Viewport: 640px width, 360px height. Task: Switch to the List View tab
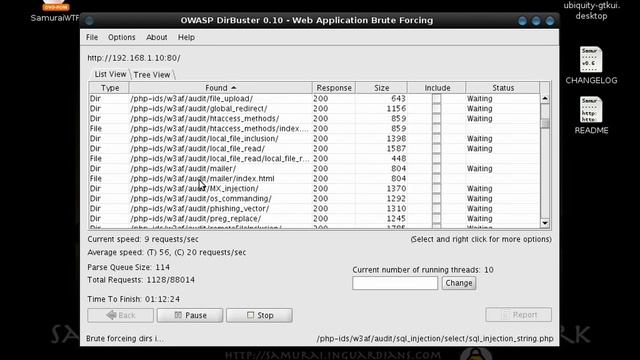point(110,74)
